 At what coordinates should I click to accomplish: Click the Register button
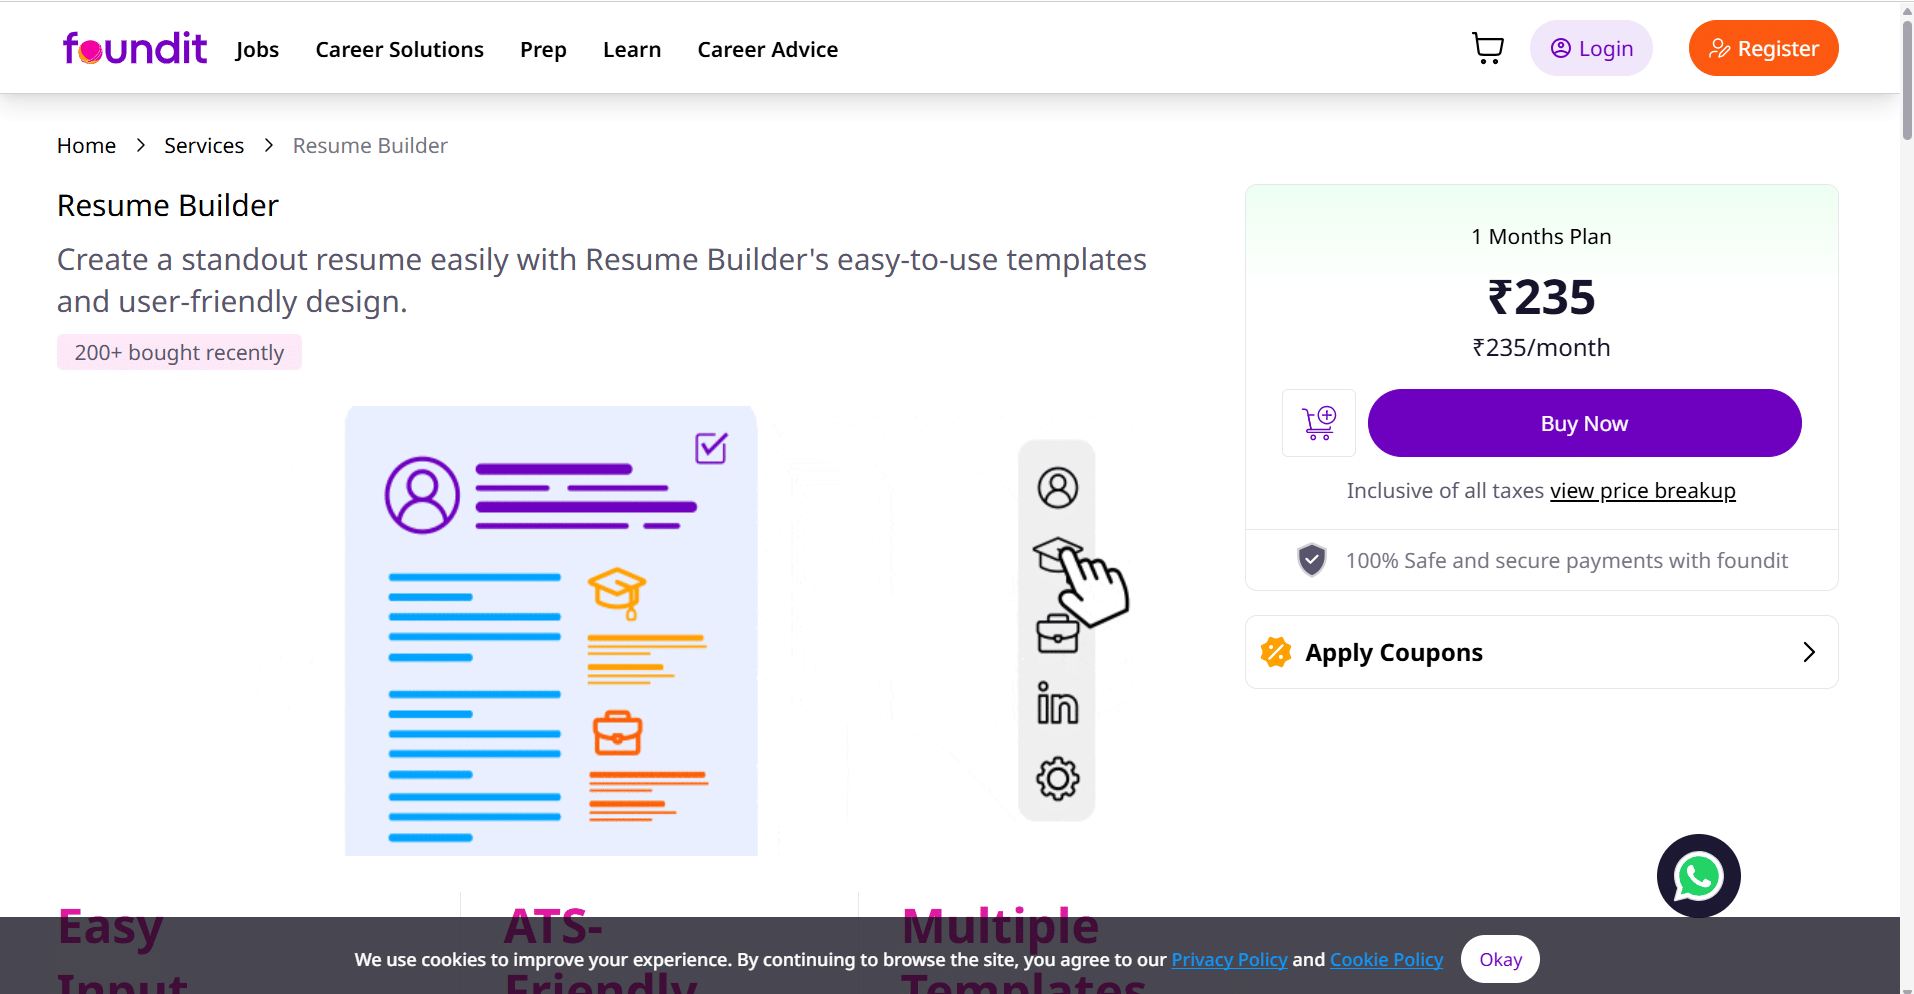pos(1763,48)
